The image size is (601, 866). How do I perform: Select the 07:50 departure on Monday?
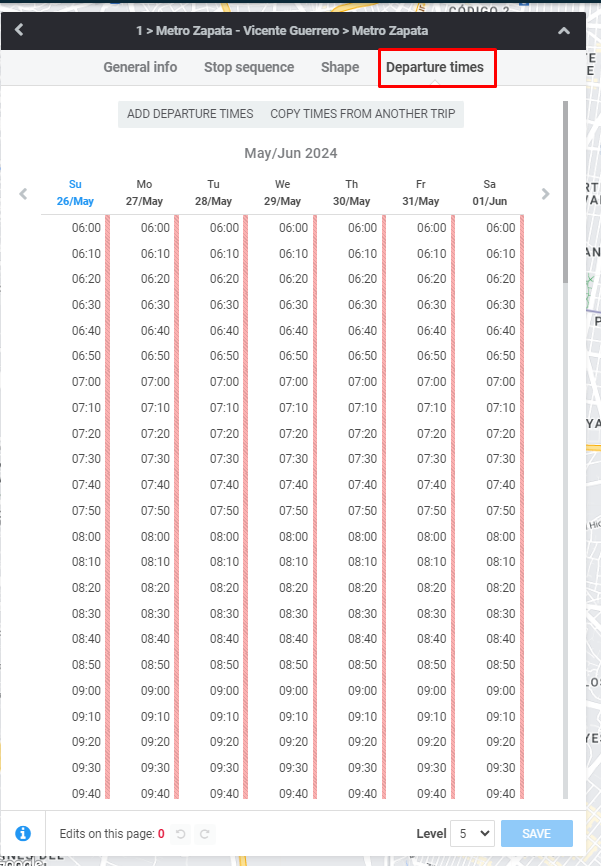(x=155, y=511)
